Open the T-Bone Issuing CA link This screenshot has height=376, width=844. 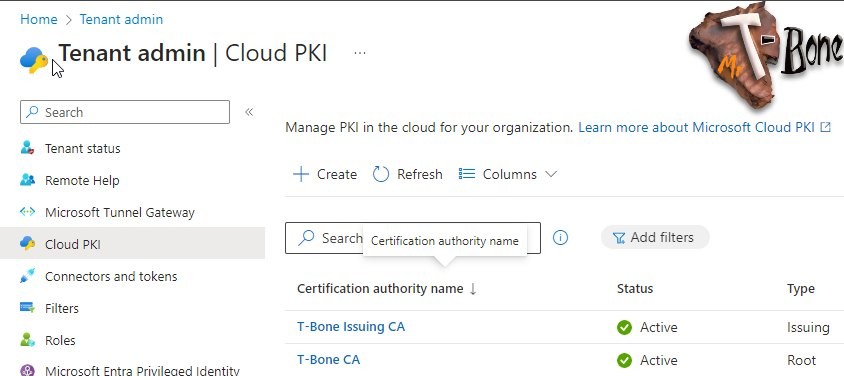coord(351,327)
